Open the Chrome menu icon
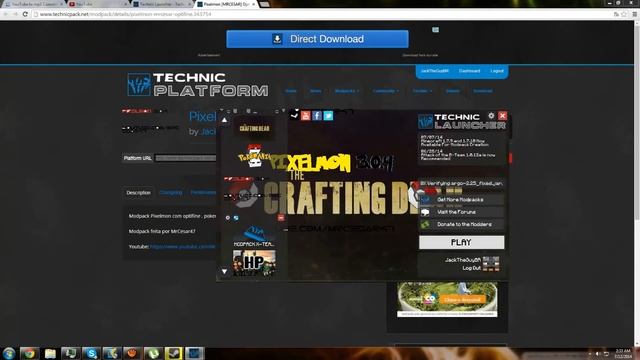The image size is (640, 360). pyautogui.click(x=634, y=14)
